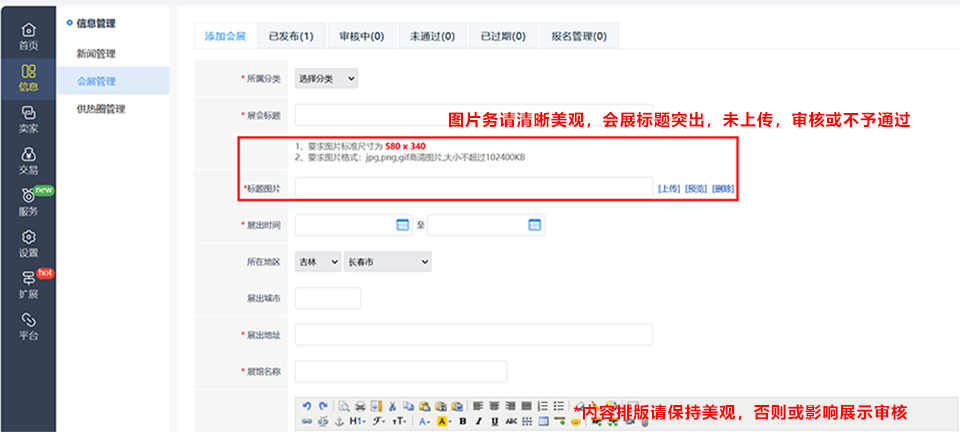This screenshot has height=432, width=960.
Task: Click the 扩展 extensions sidebar icon
Action: (x=28, y=285)
